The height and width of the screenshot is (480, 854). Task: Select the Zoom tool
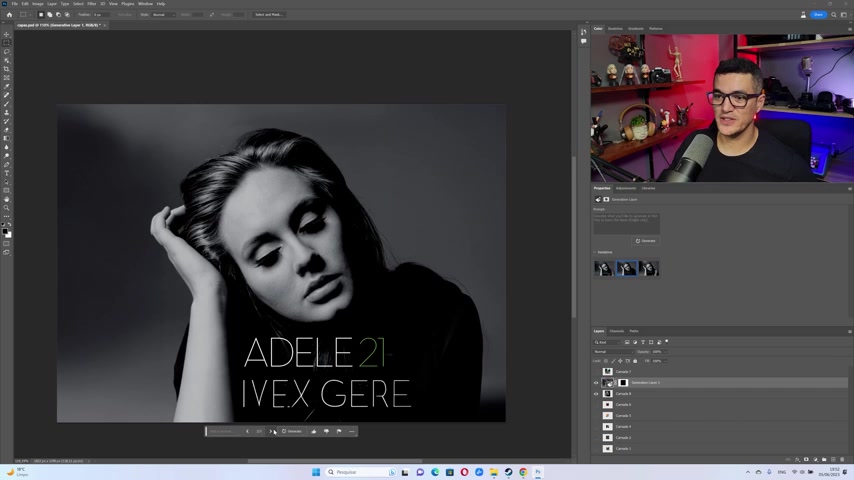coord(7,208)
